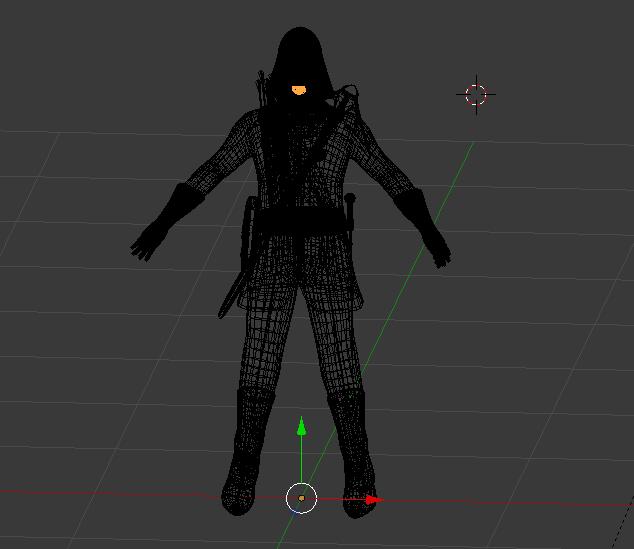The height and width of the screenshot is (549, 634).
Task: Click the green Y-axis arrow of the transform gizmo
Action: (301, 427)
